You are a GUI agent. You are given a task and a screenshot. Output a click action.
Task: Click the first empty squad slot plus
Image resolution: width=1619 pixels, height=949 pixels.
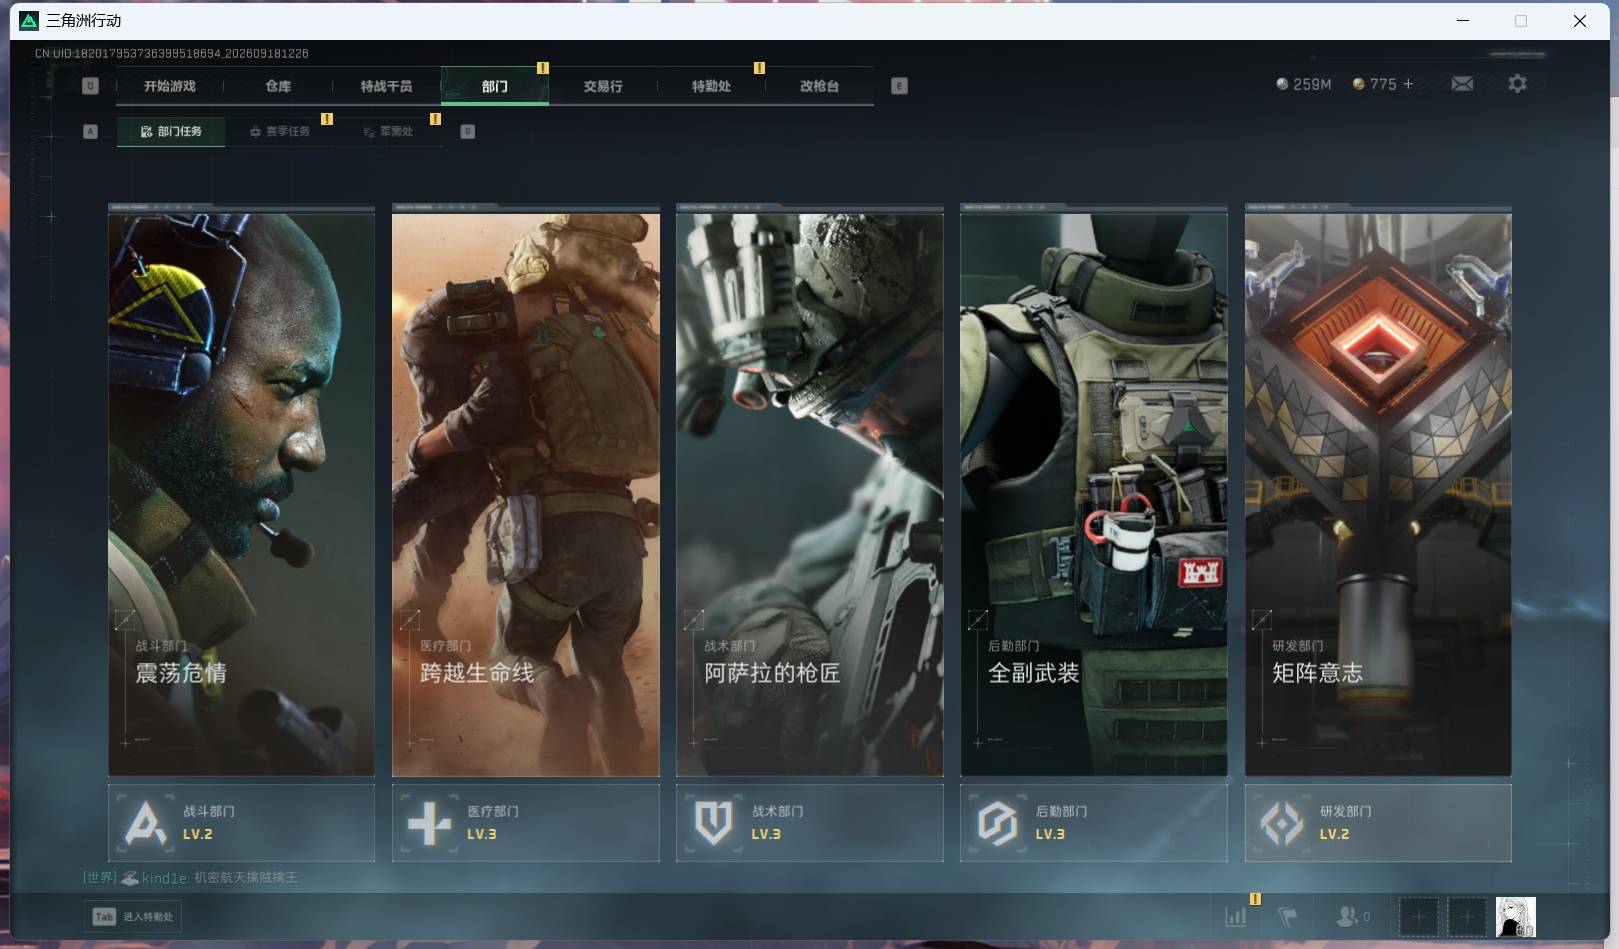[x=1418, y=916]
